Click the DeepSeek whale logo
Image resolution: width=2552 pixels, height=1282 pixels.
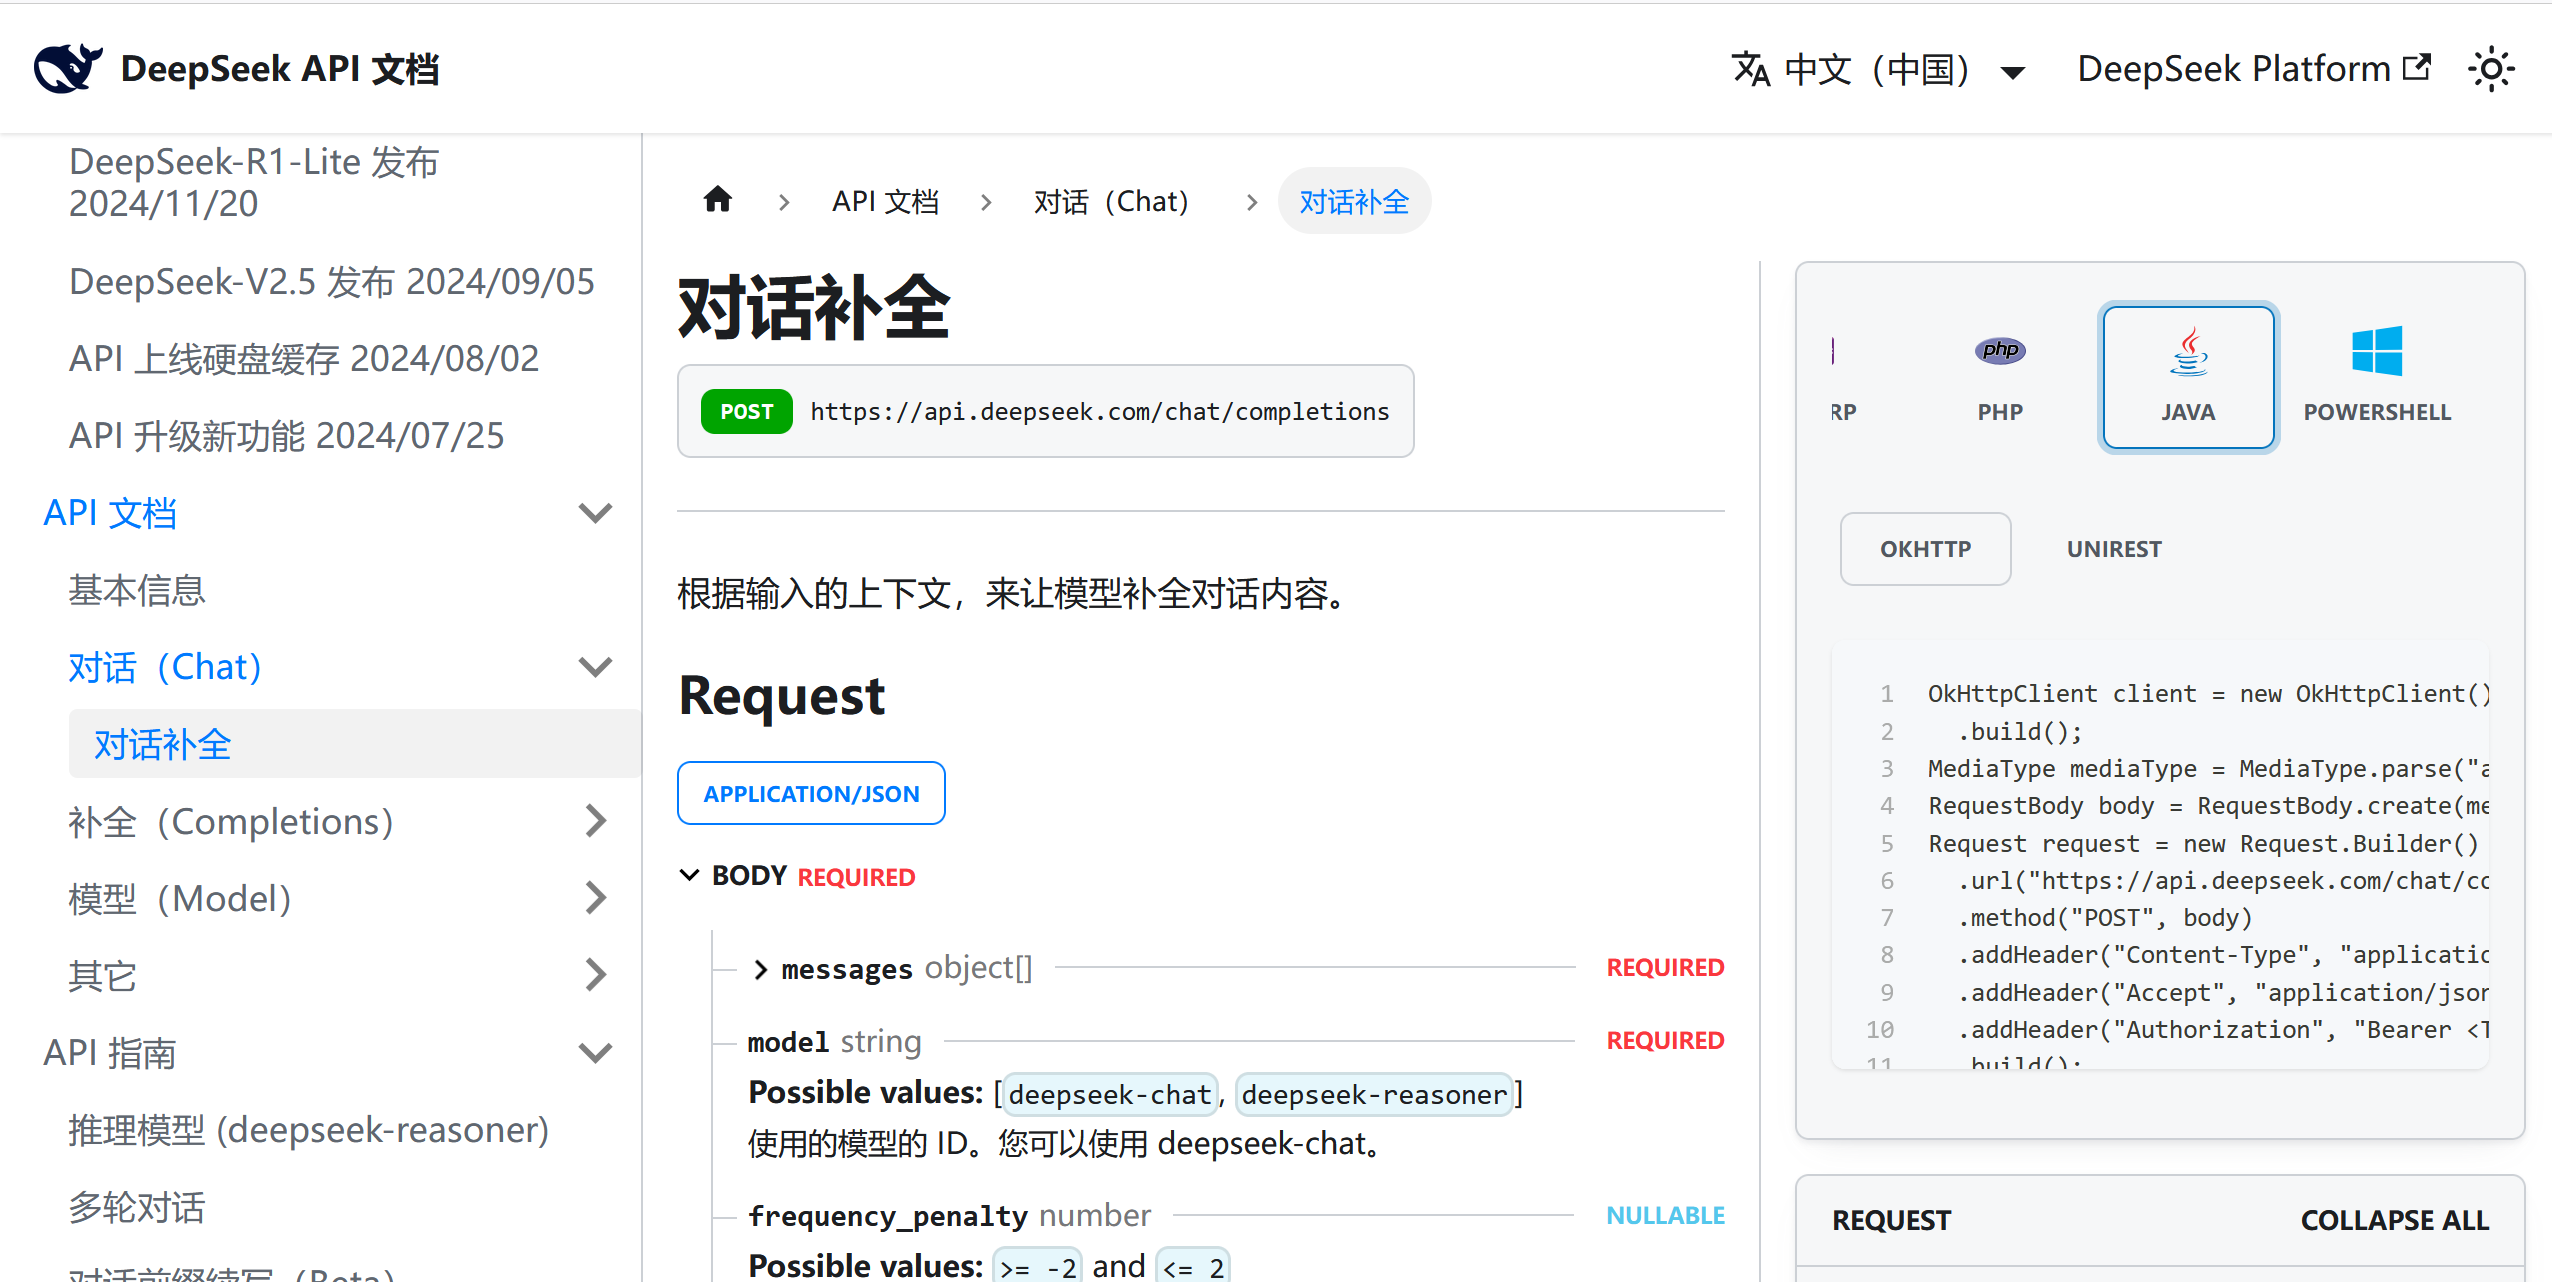click(67, 68)
